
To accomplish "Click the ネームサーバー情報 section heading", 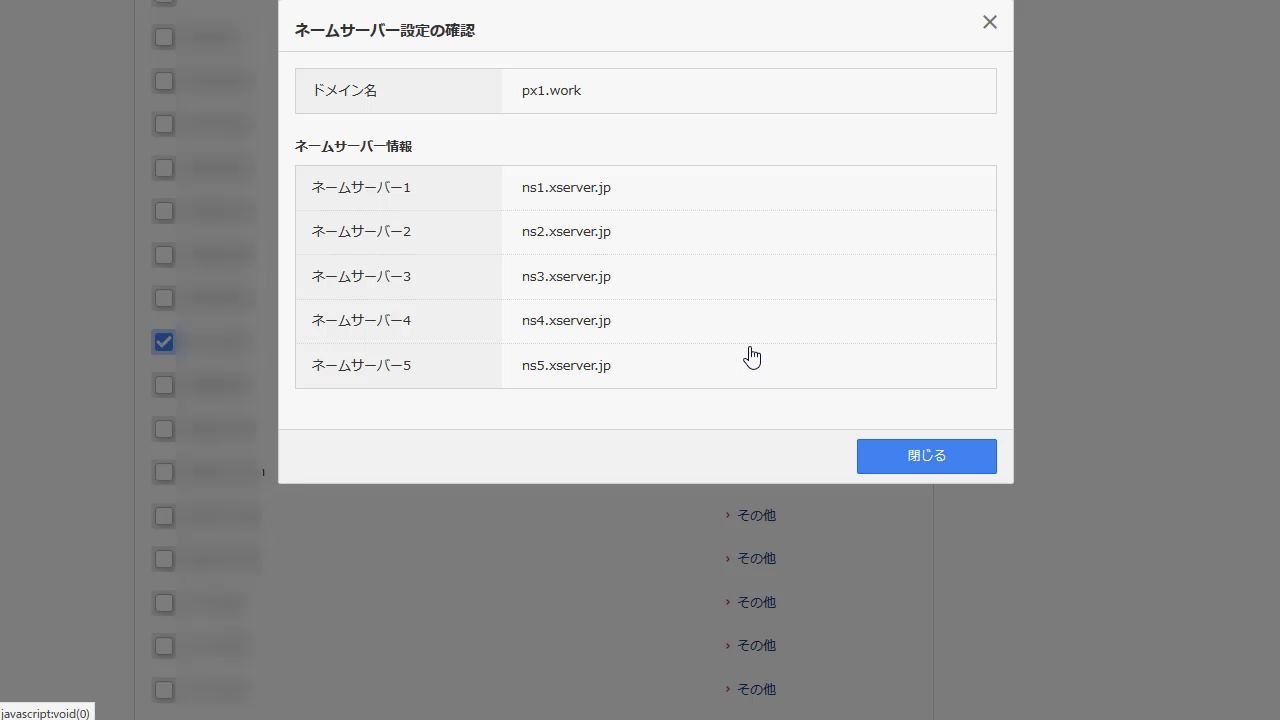I will 353,147.
